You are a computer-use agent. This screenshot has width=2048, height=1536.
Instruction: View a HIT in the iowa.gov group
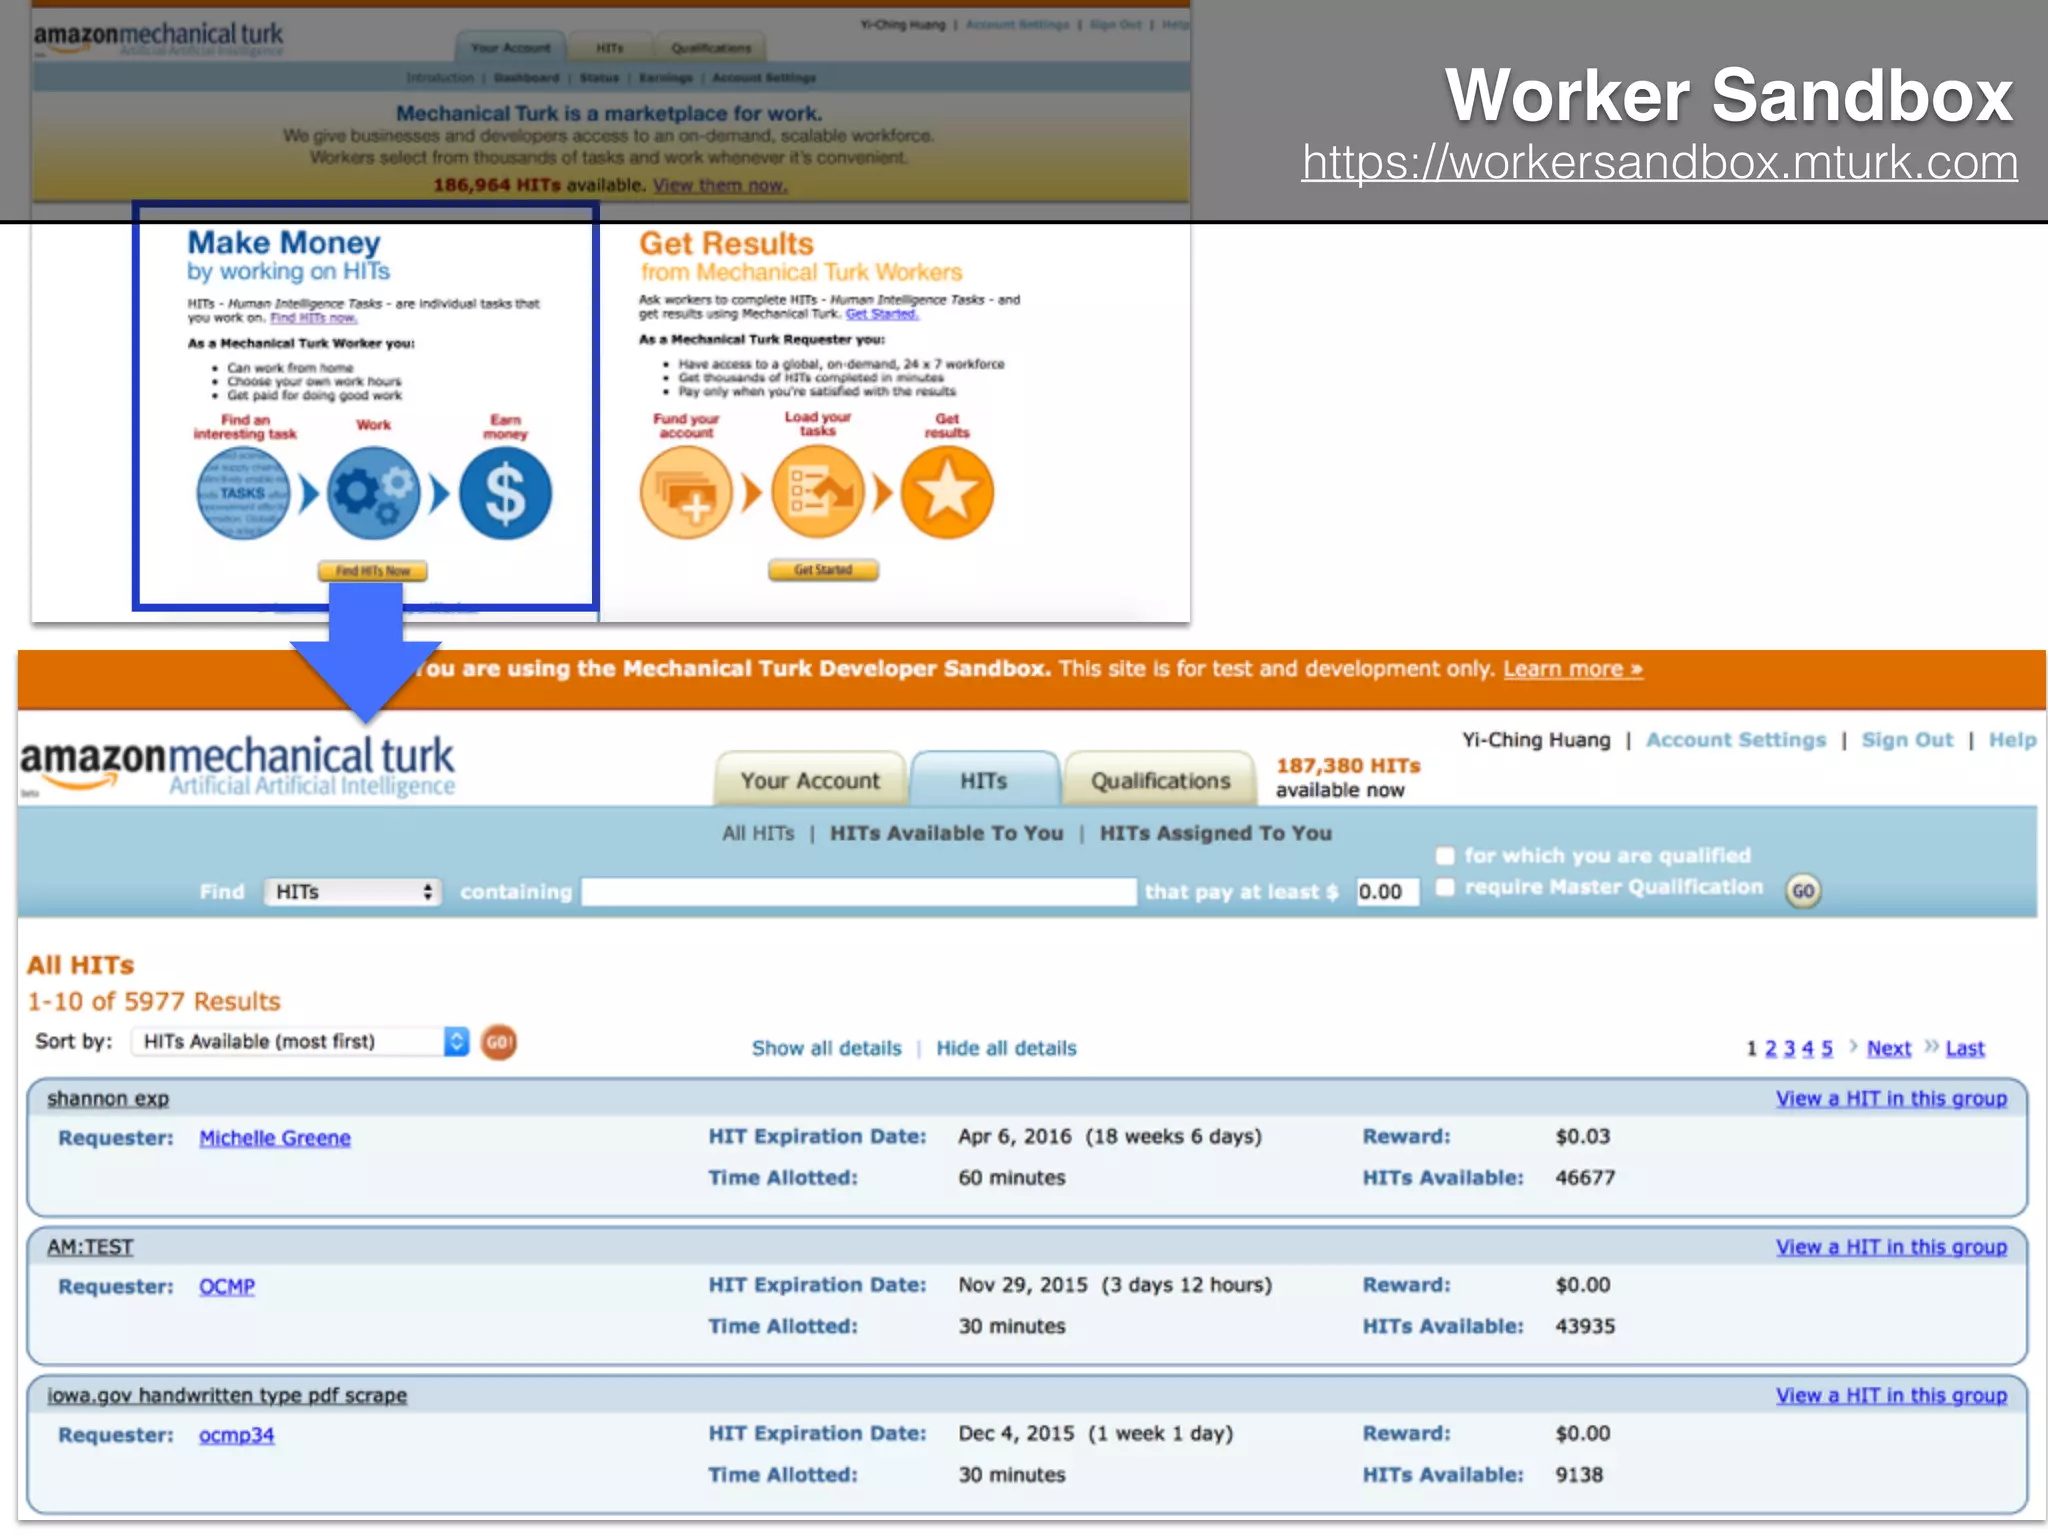pos(1891,1395)
